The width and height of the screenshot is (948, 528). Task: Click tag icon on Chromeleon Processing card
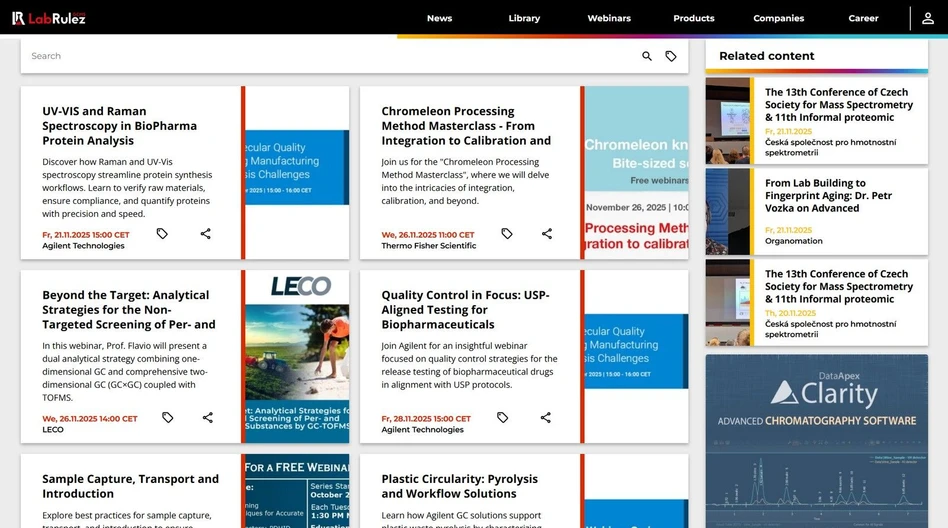tap(507, 233)
